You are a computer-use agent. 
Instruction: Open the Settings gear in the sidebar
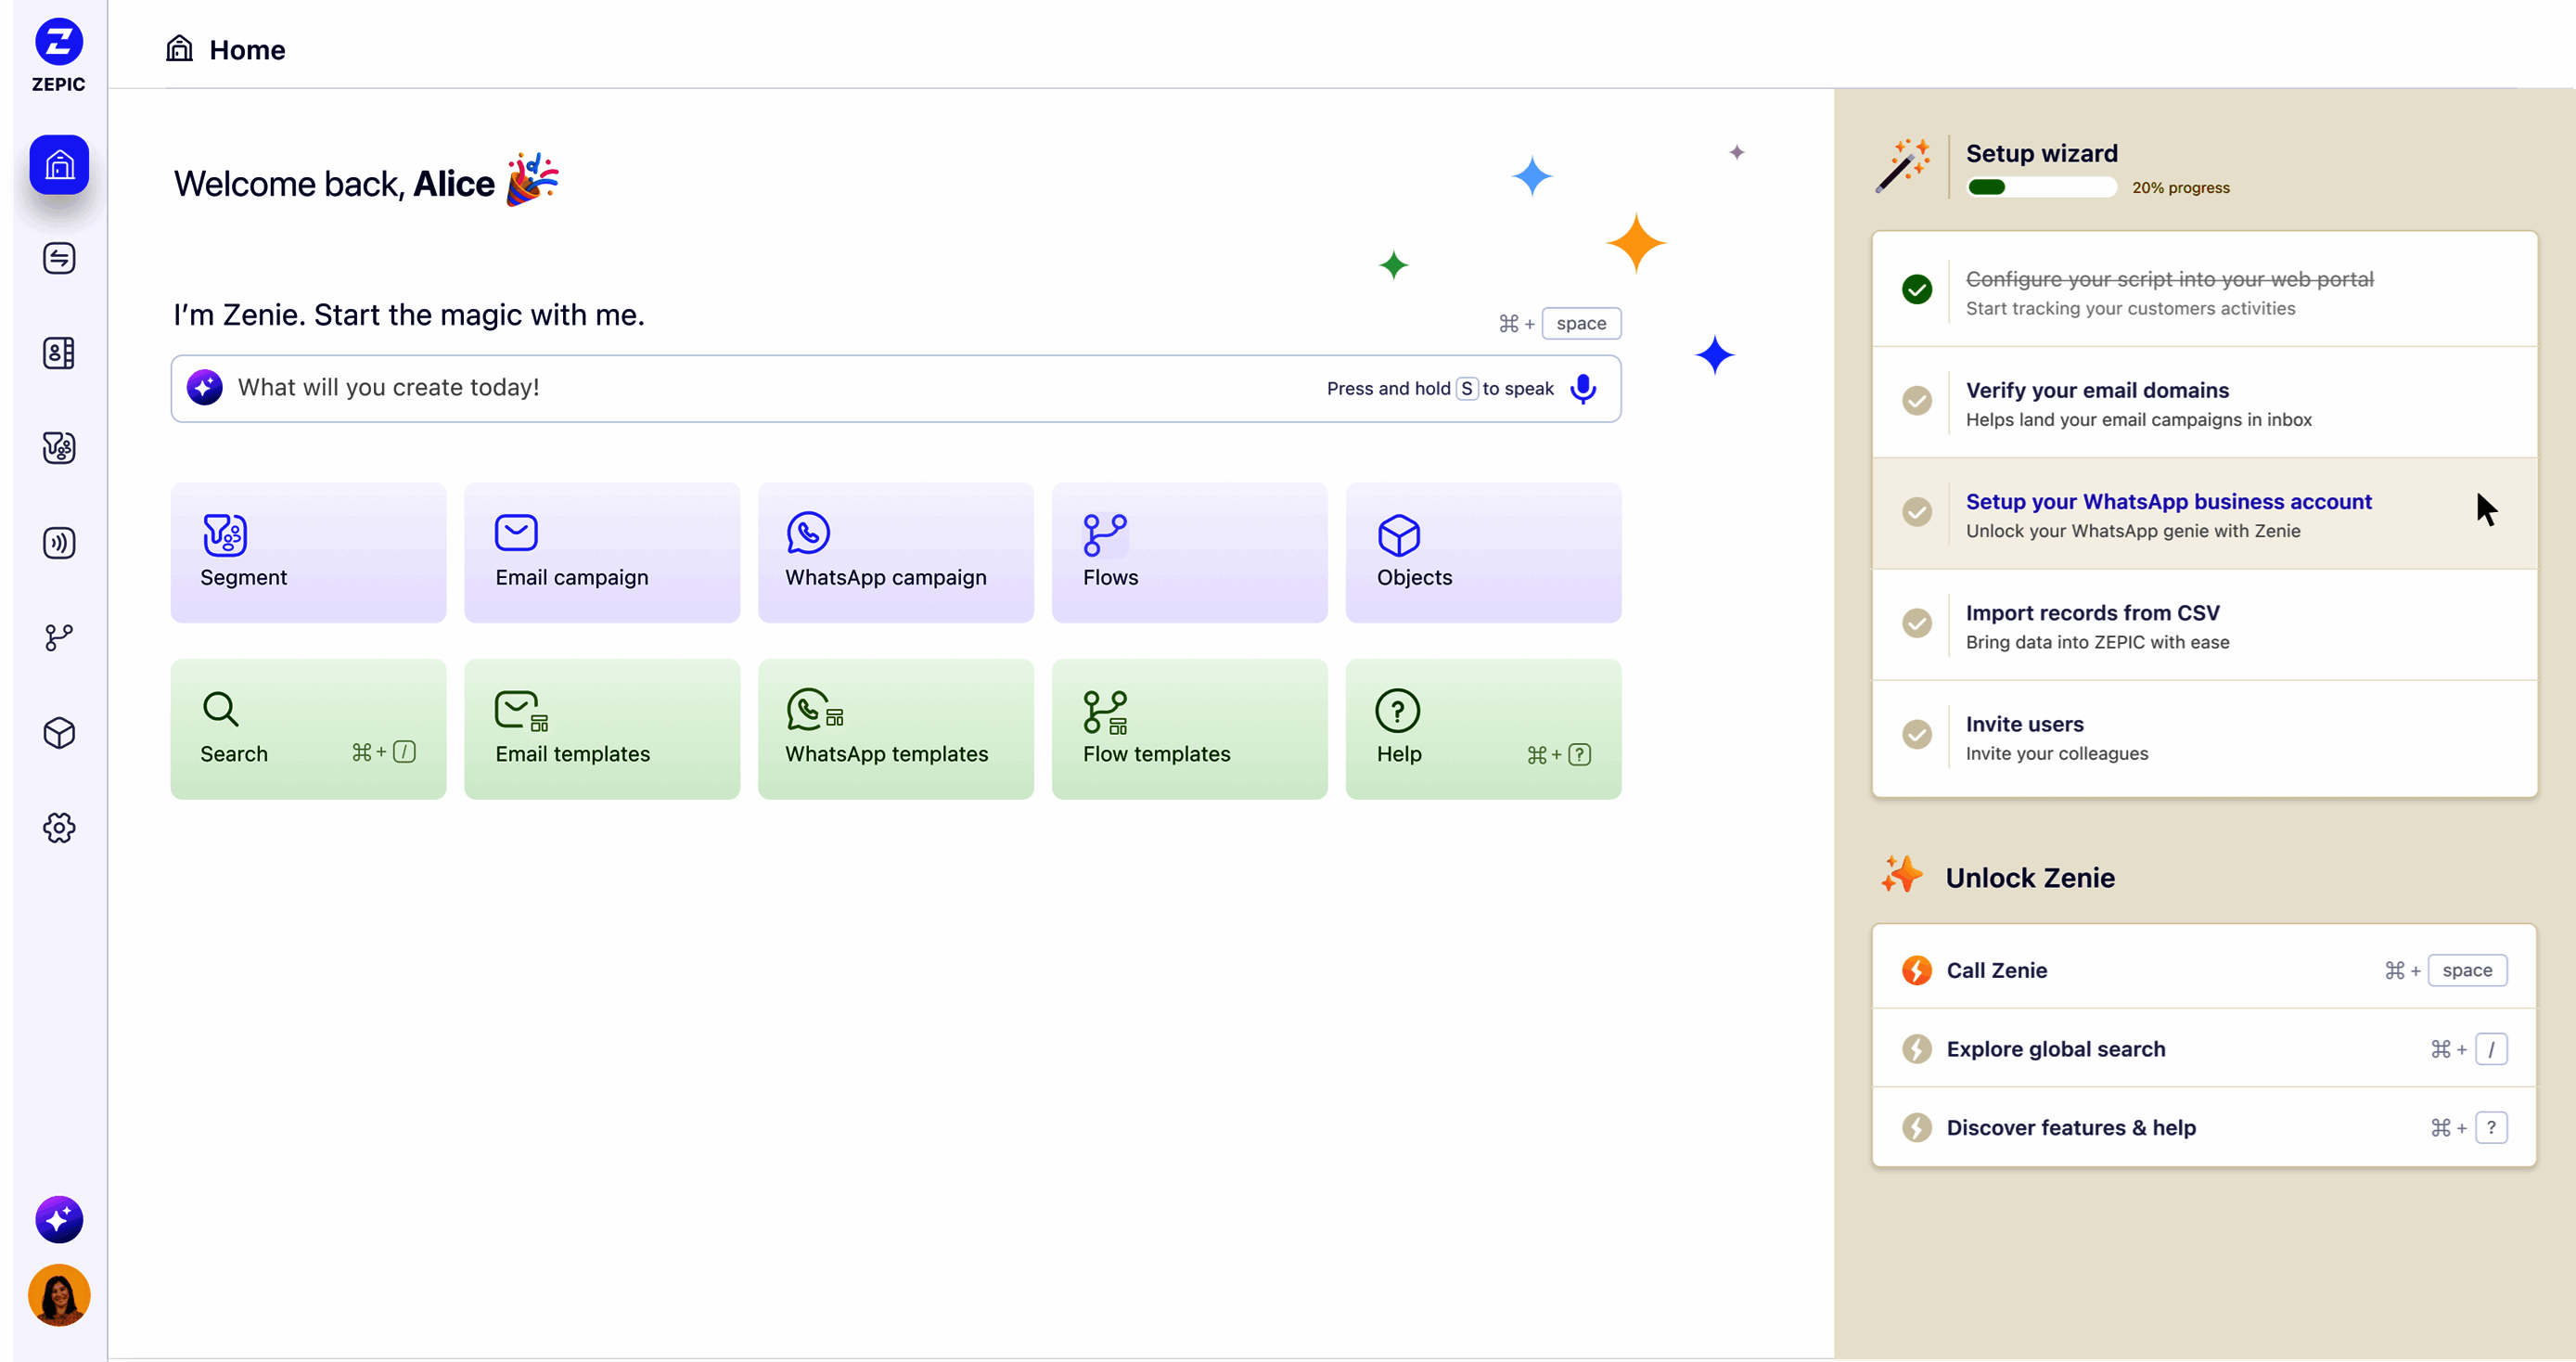point(59,828)
